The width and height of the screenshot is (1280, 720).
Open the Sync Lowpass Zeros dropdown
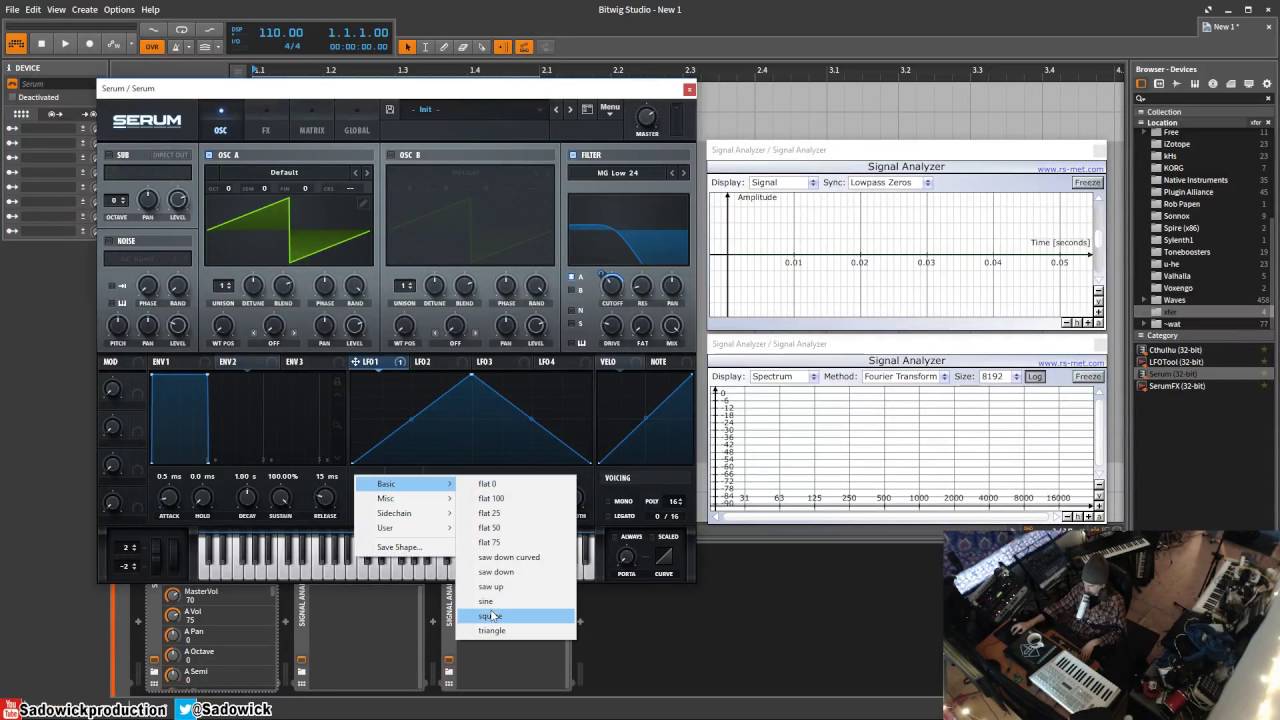[890, 183]
